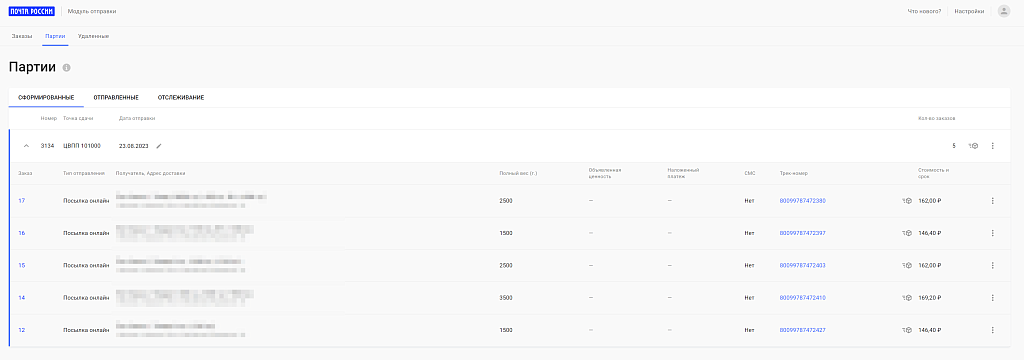Collapse batch 3134 with chevron
The image size is (1024, 360).
click(x=26, y=146)
